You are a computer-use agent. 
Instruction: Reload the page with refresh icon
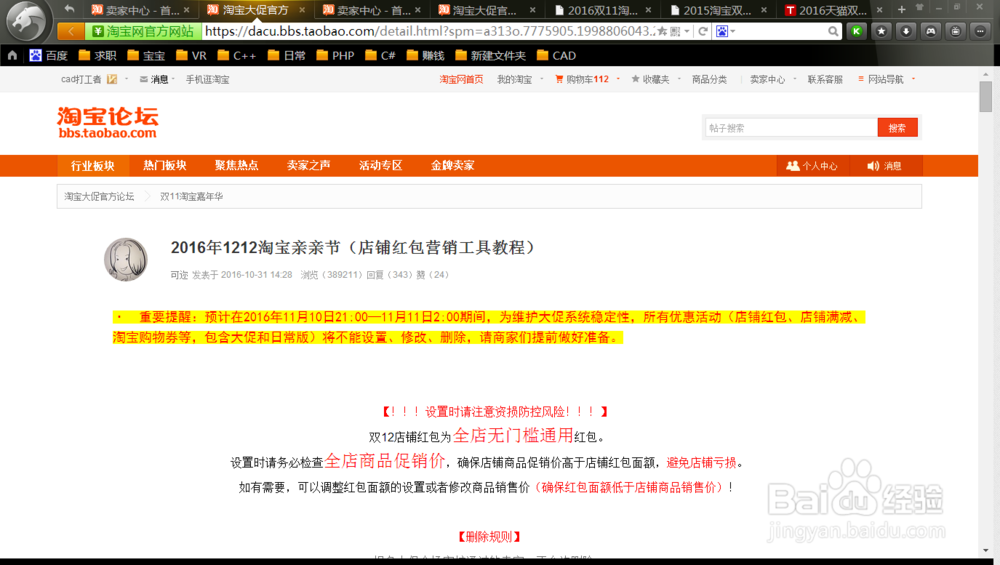tap(703, 31)
